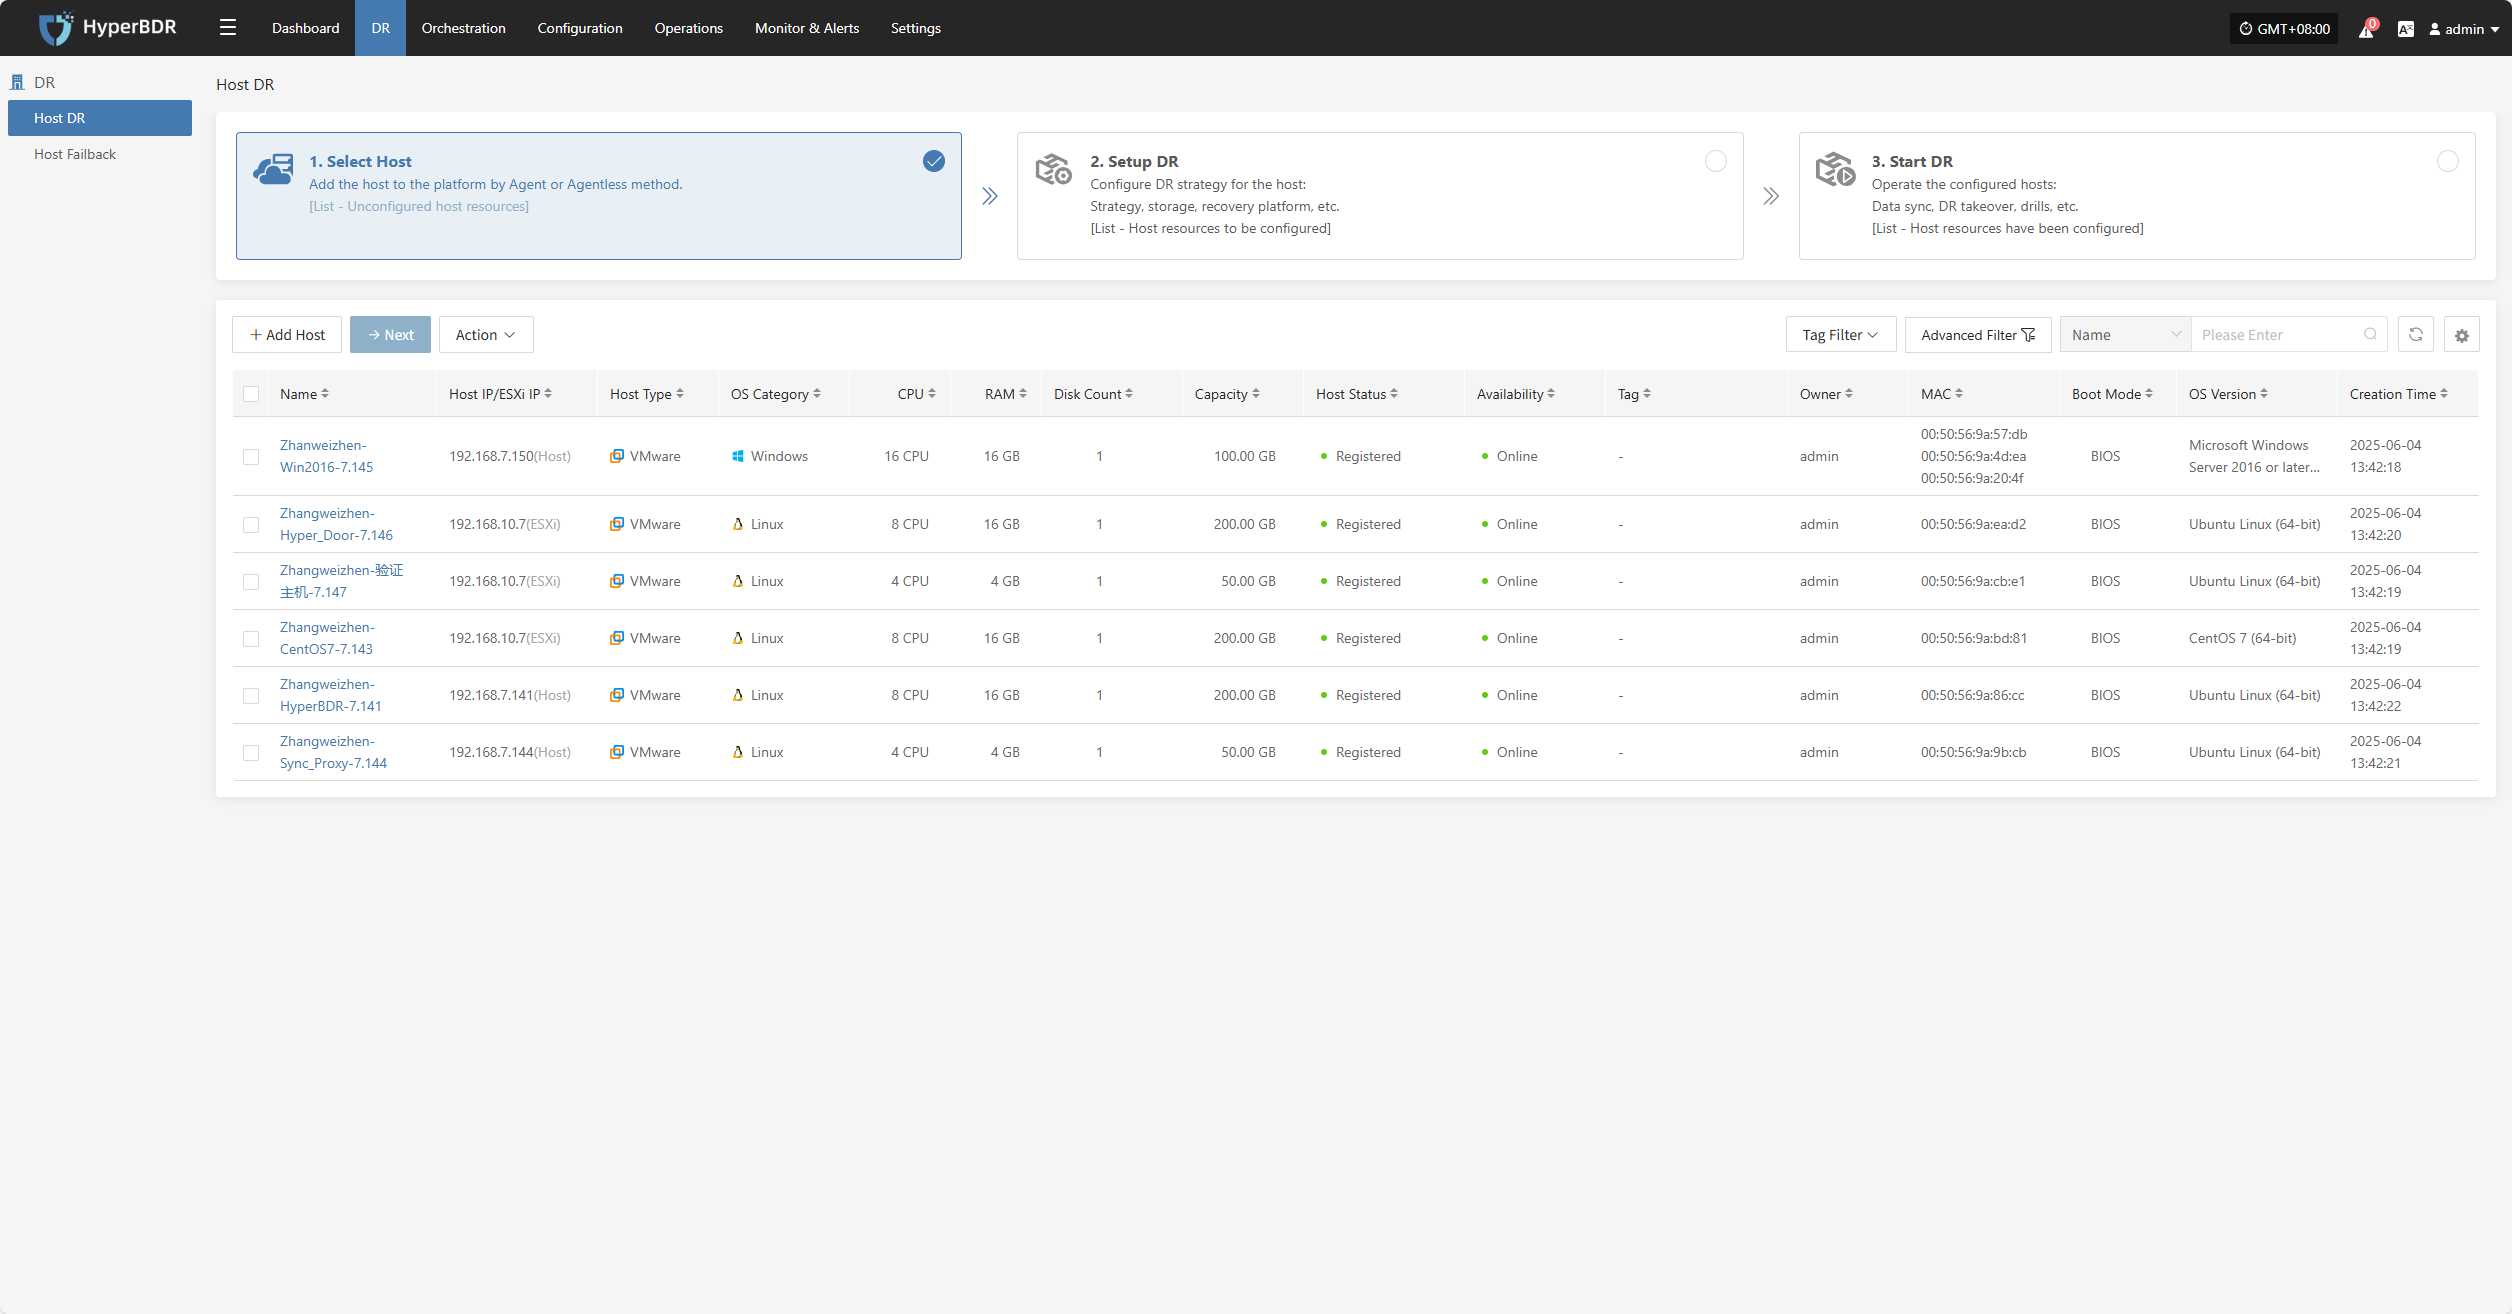
Task: Open the Action dropdown
Action: [x=486, y=335]
